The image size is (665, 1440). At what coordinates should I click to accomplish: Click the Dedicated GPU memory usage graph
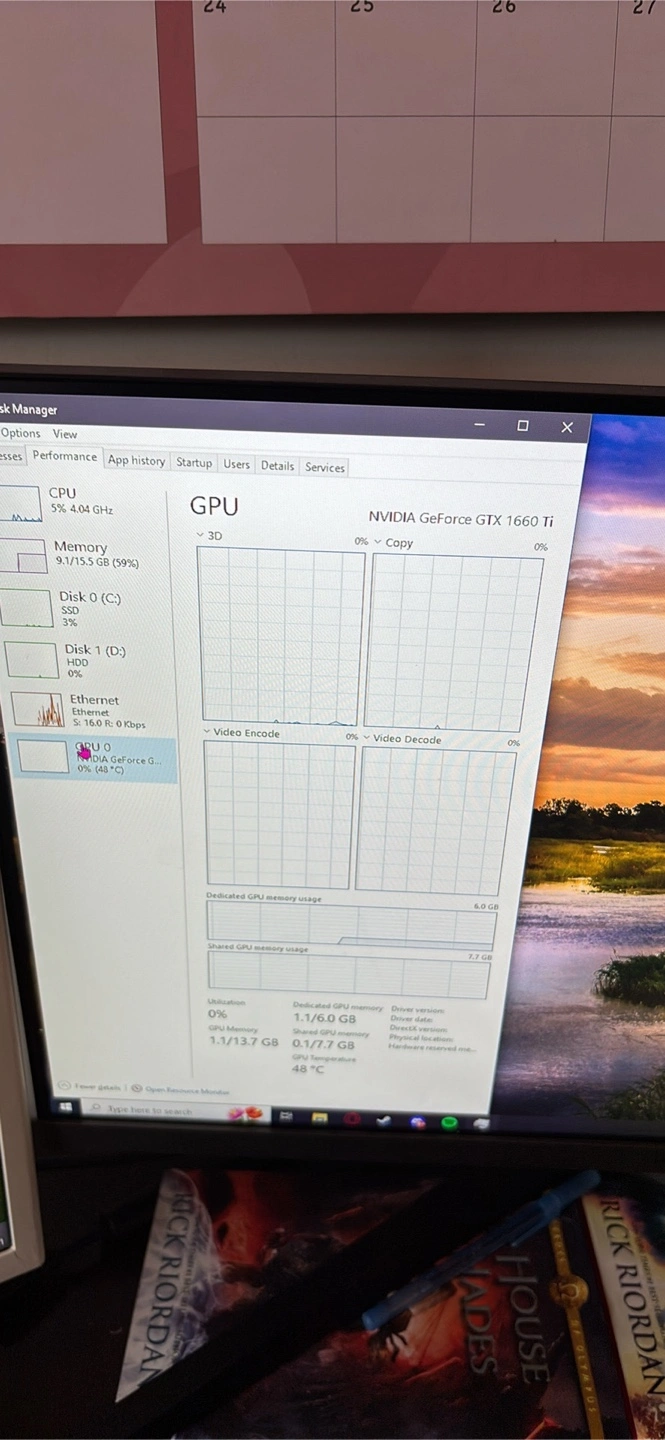351,925
